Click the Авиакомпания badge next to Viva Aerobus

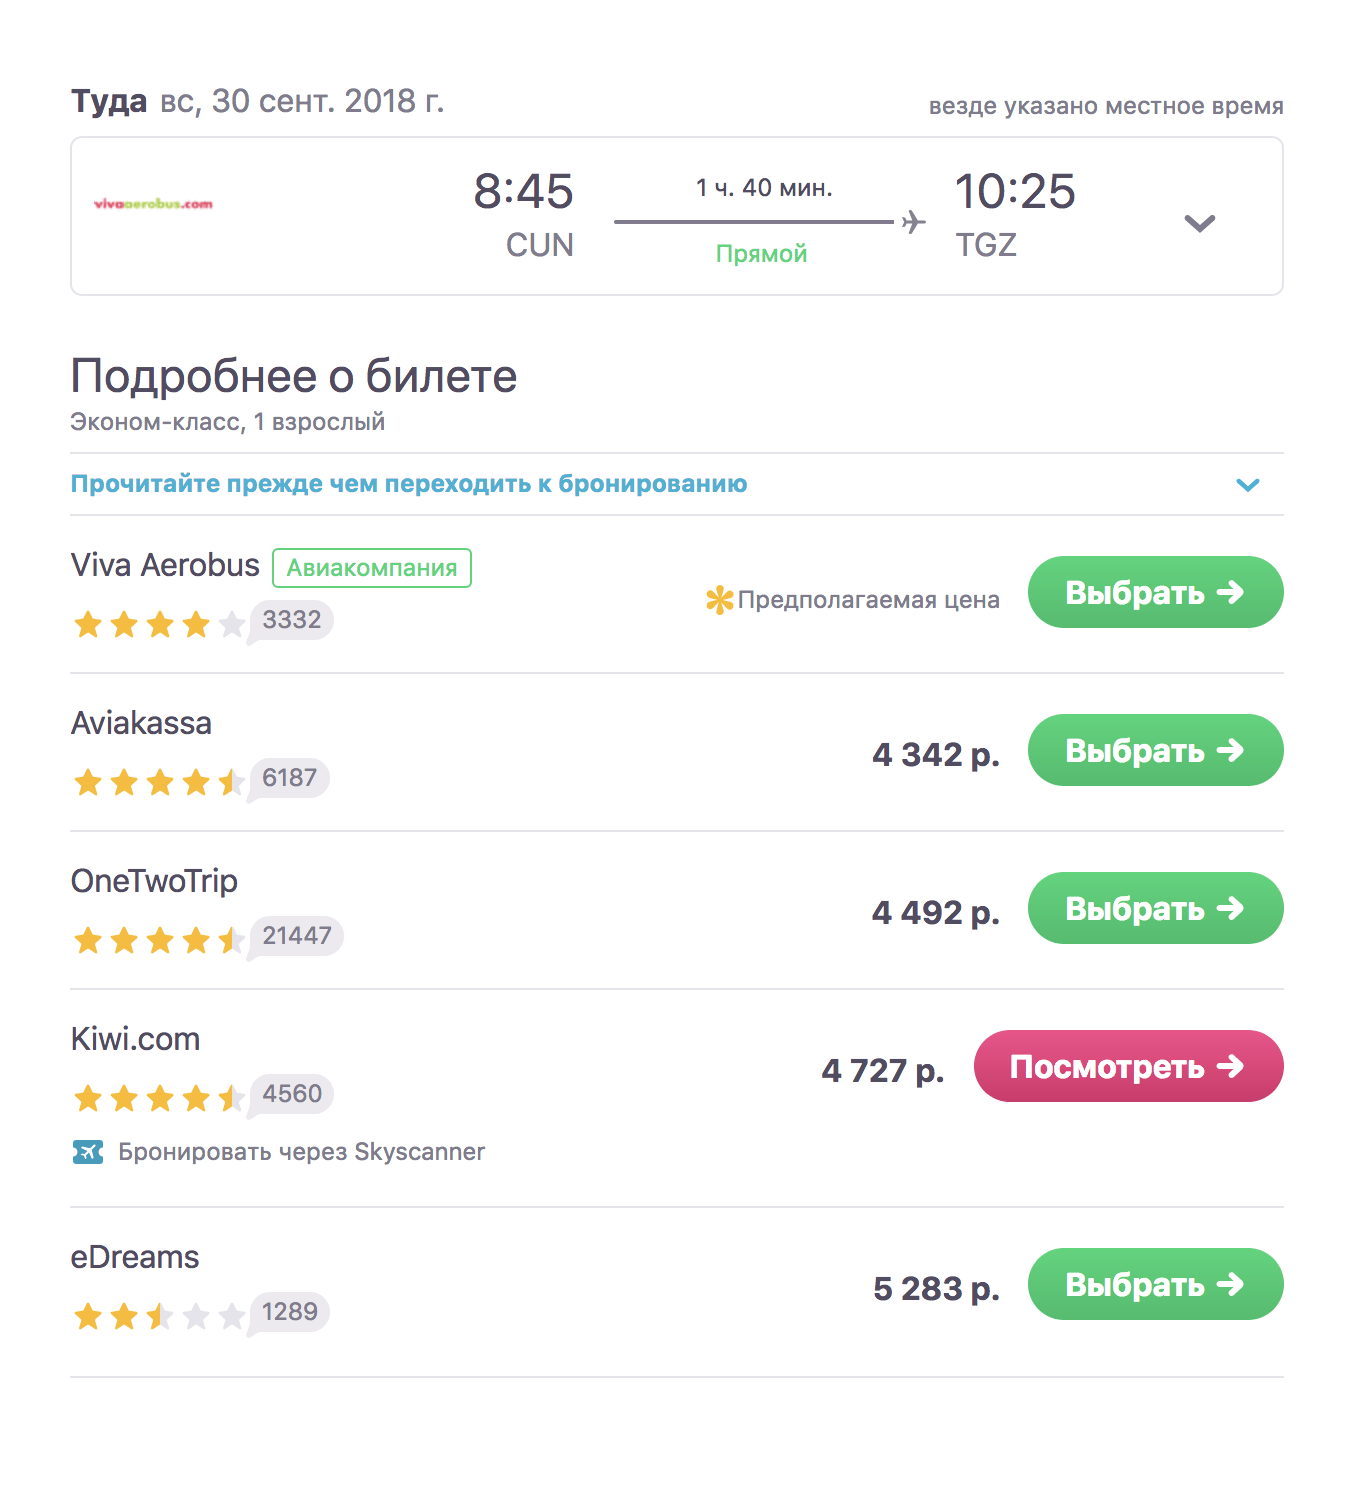coord(372,568)
